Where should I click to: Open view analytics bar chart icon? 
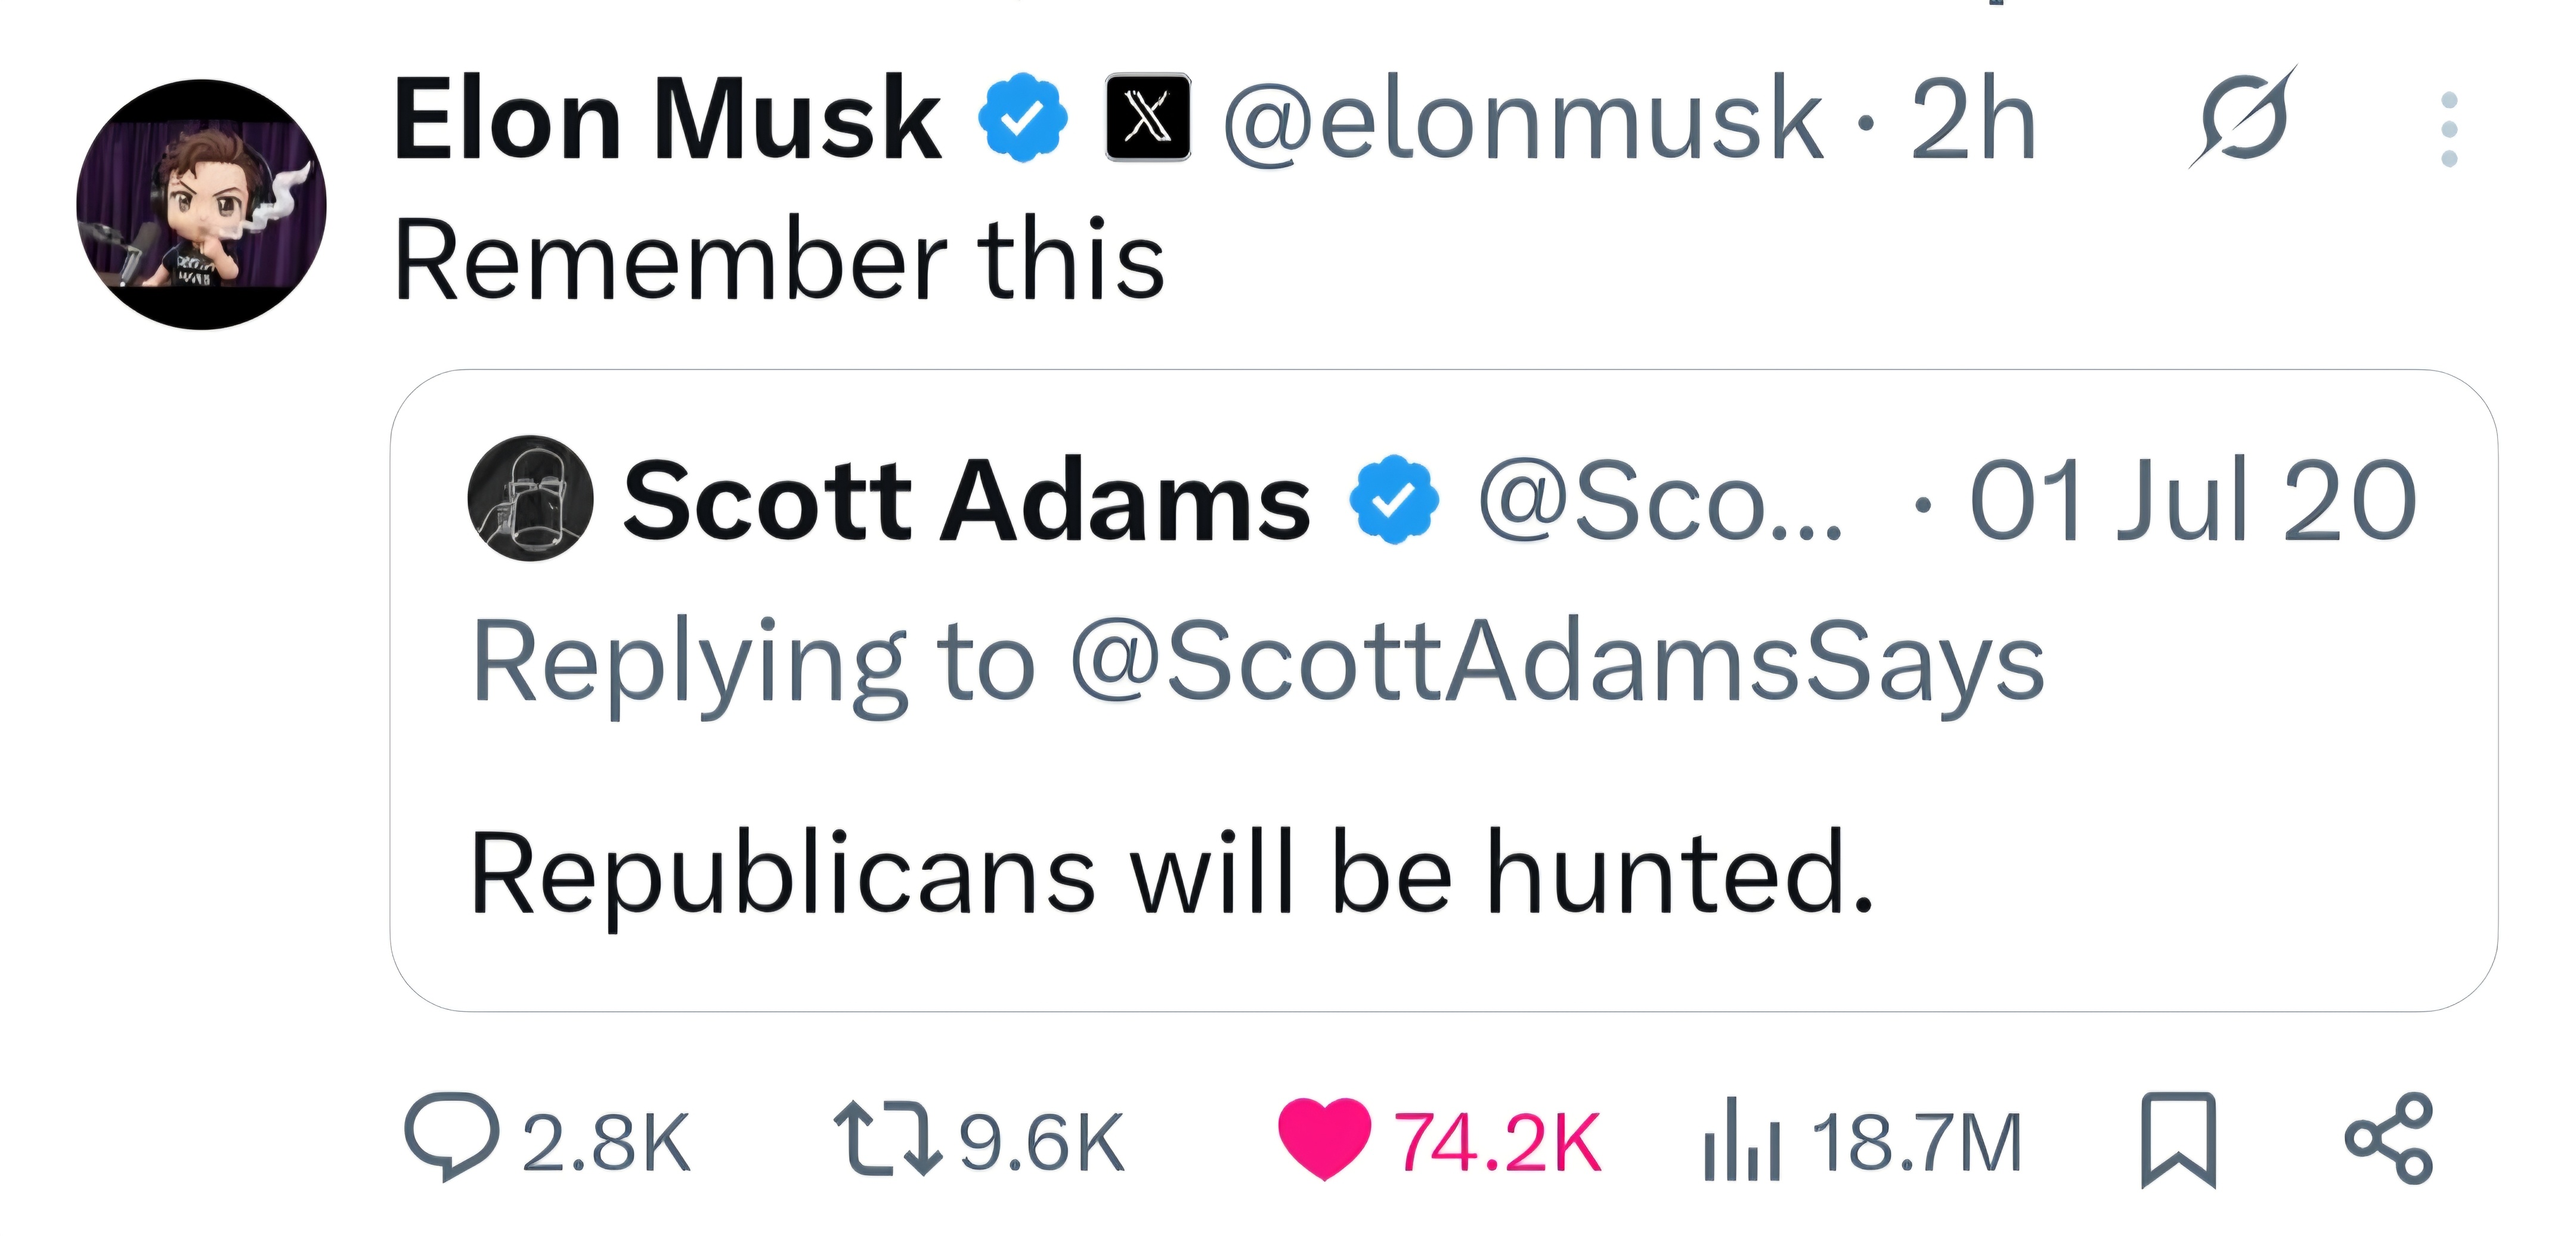coord(1742,1140)
